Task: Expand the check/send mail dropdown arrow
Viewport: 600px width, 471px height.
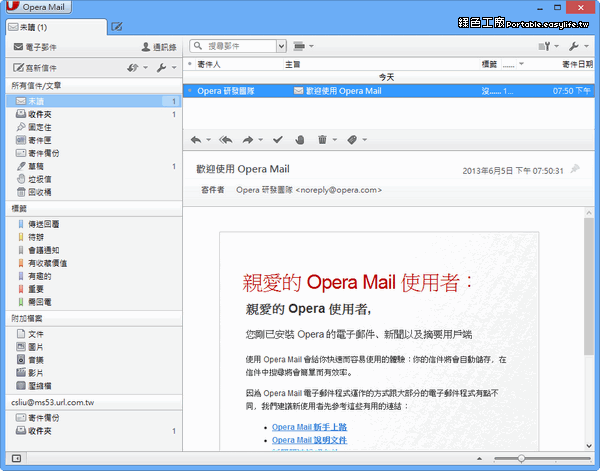Action: coord(145,68)
